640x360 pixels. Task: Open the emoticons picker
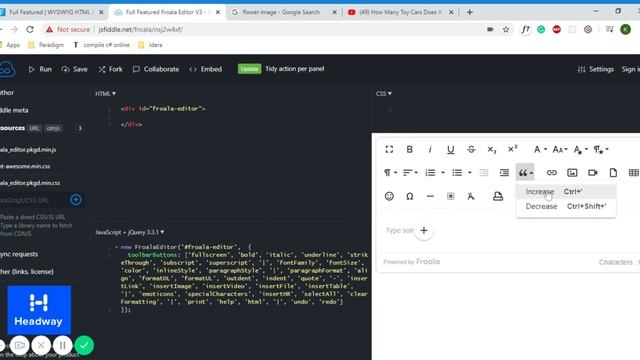389,196
